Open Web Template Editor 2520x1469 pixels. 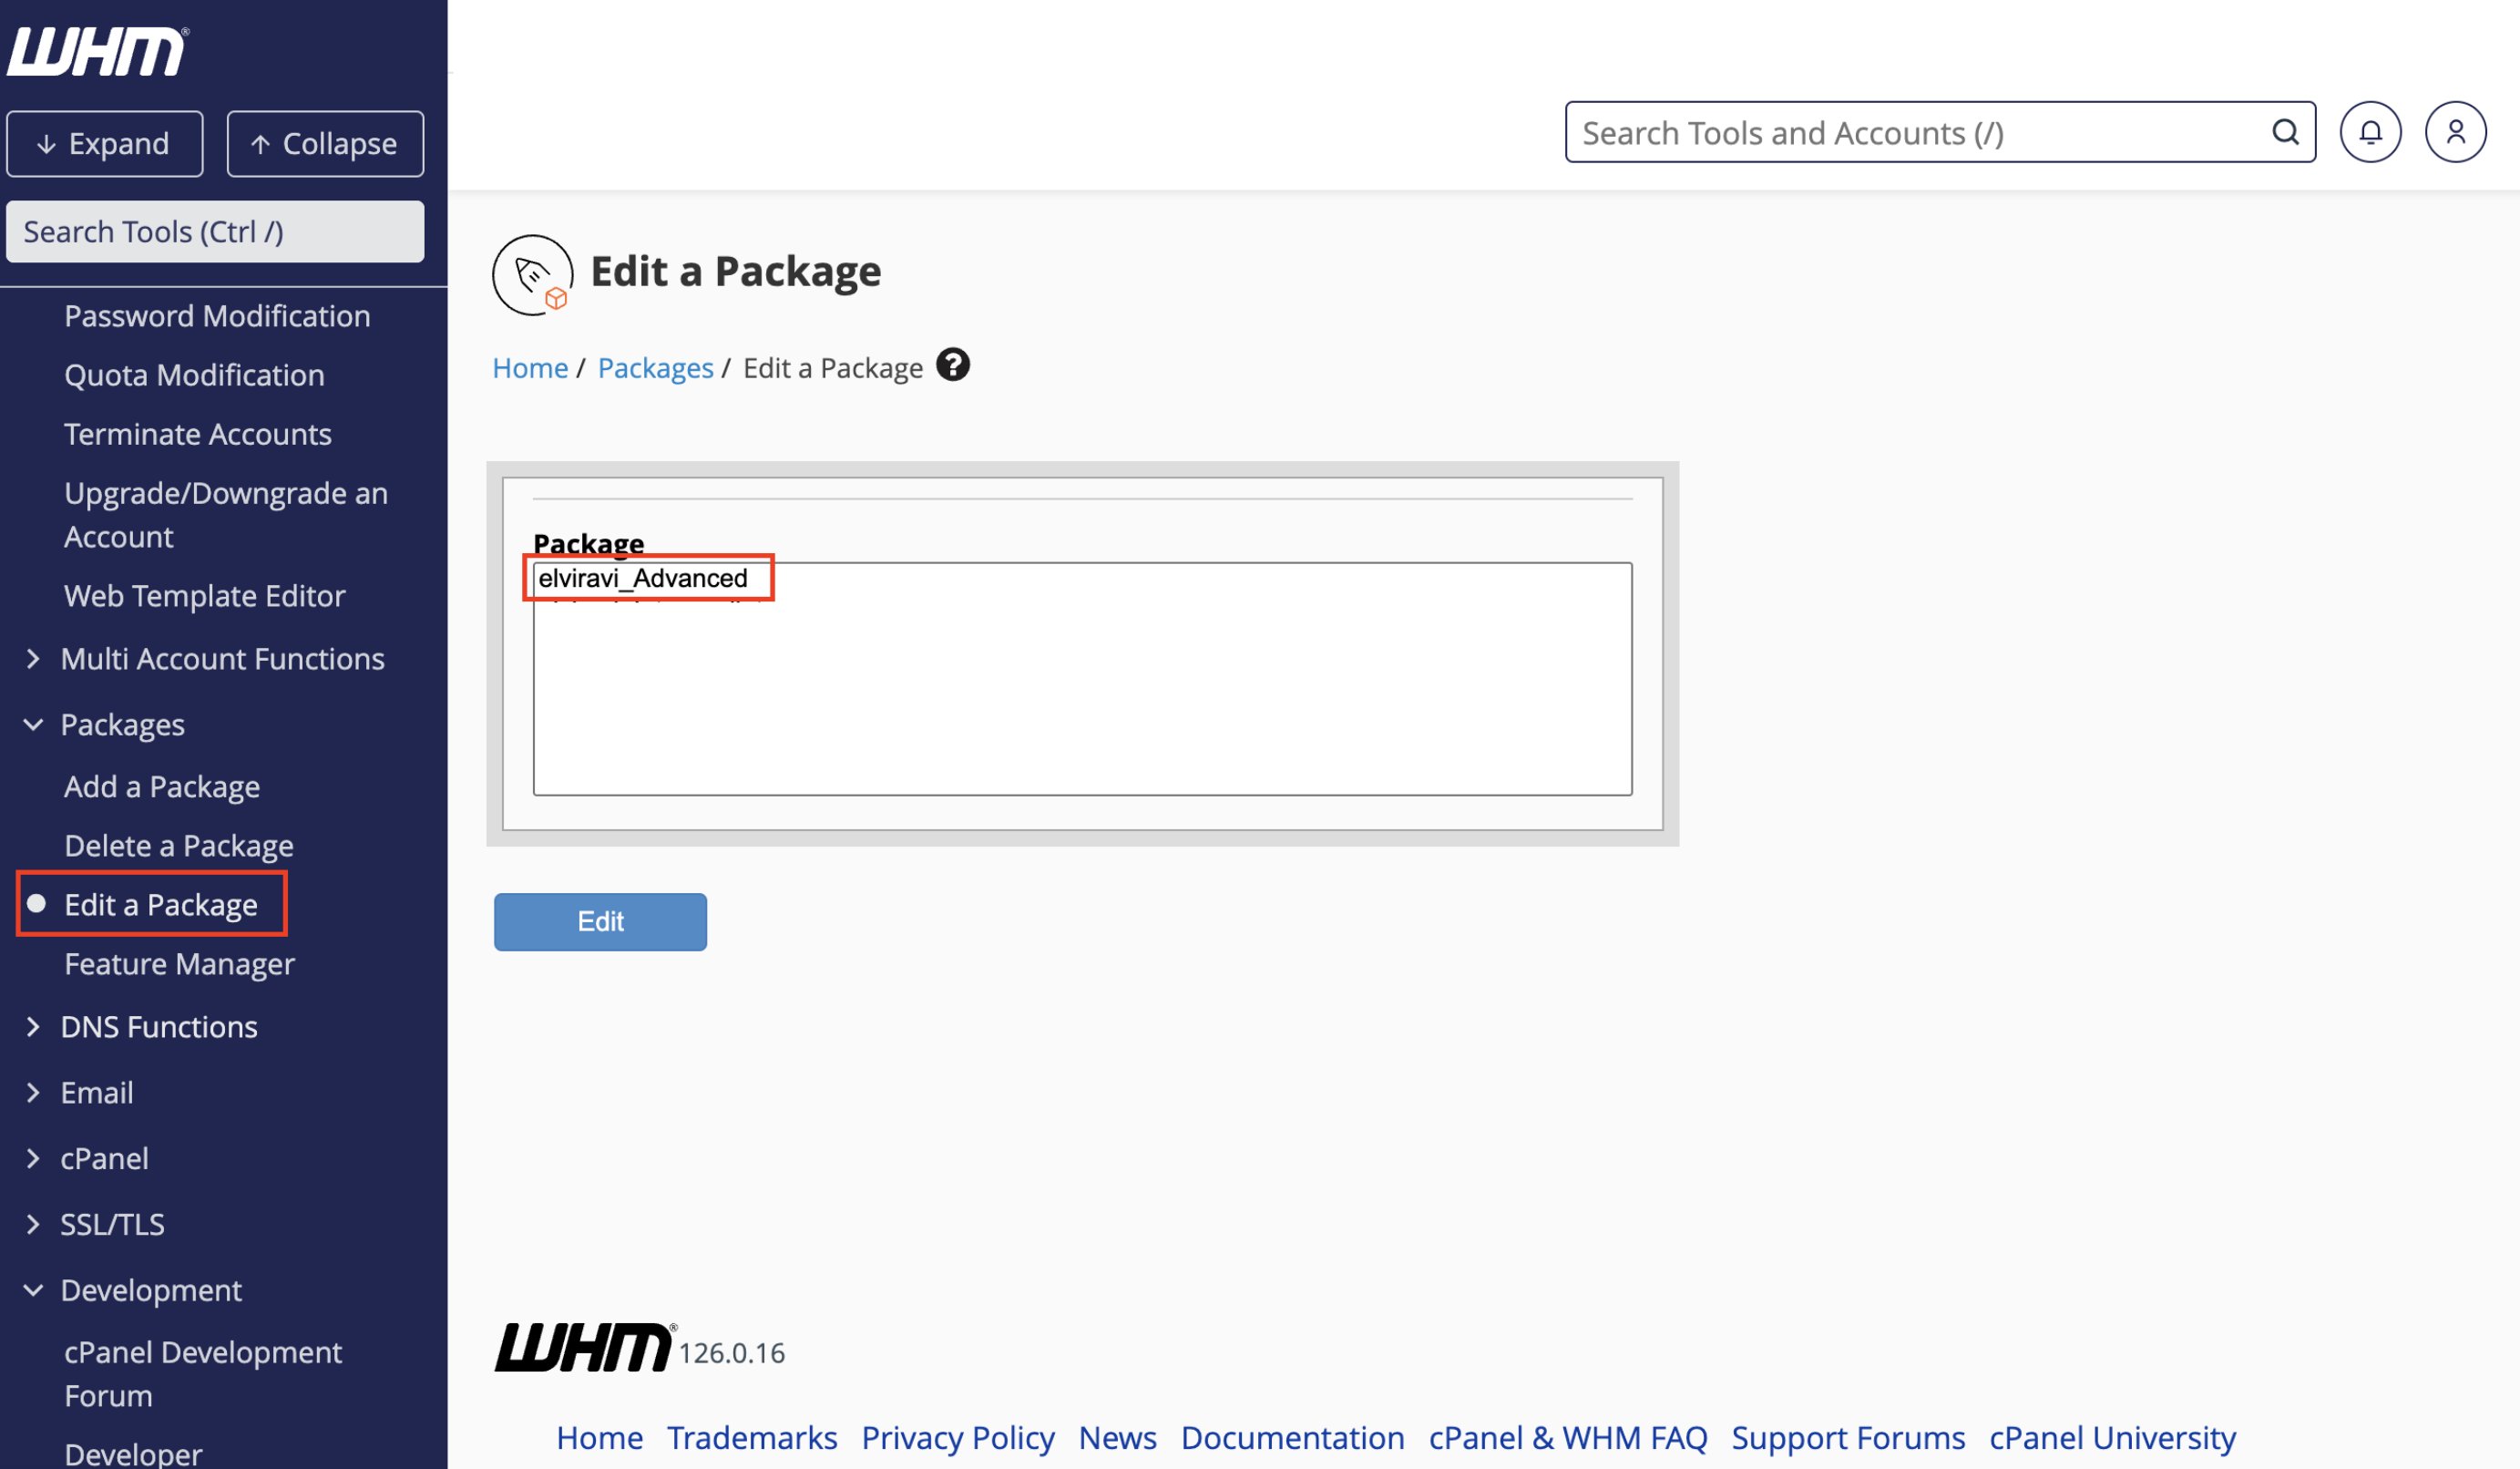point(204,596)
